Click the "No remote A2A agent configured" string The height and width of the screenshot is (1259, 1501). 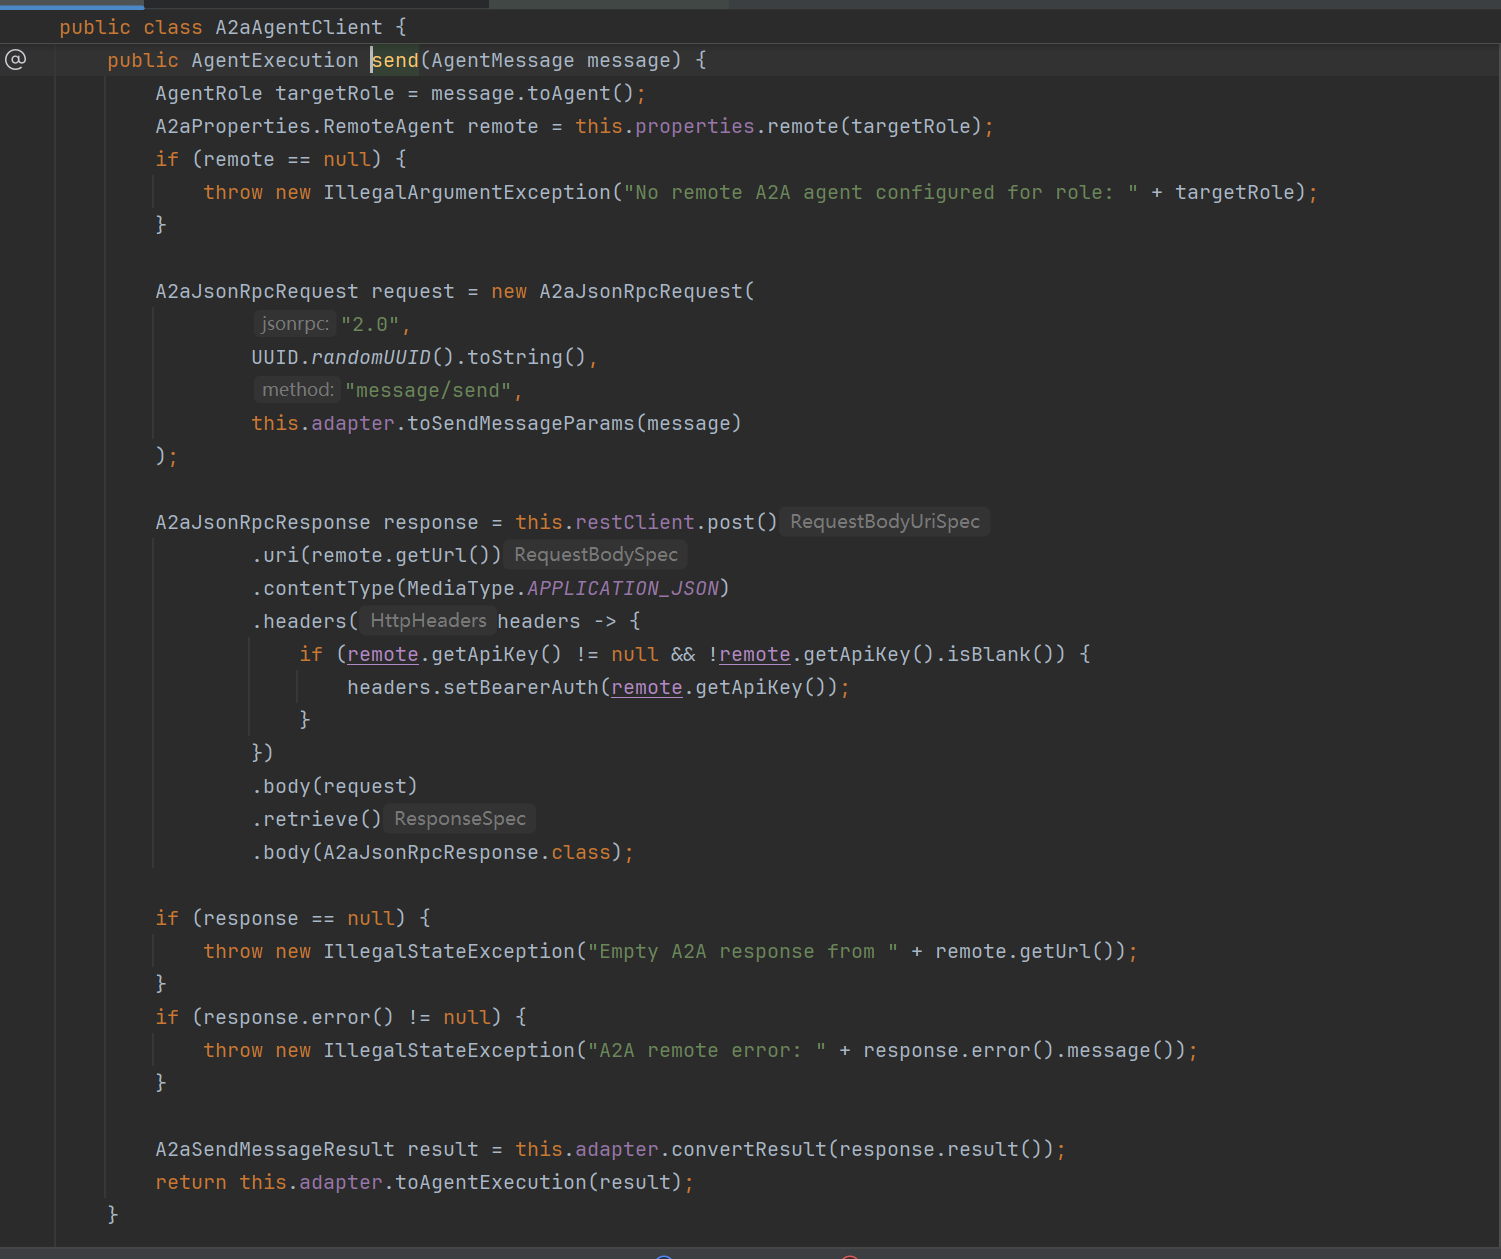tap(881, 192)
